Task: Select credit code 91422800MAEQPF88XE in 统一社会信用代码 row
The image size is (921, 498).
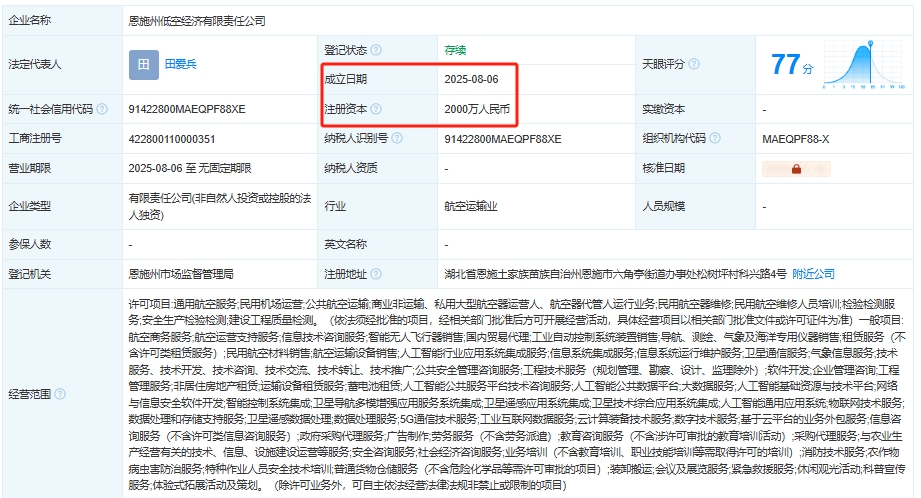Action: [x=187, y=109]
